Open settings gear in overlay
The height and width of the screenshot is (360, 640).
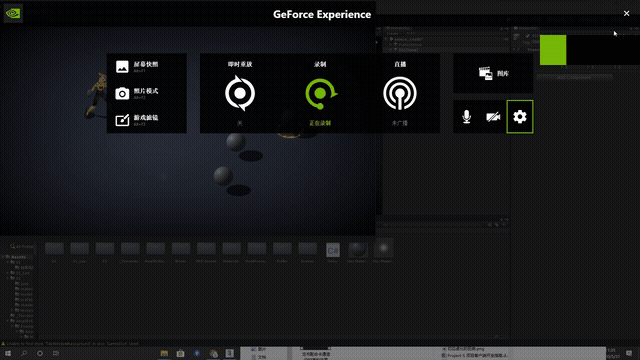520,117
